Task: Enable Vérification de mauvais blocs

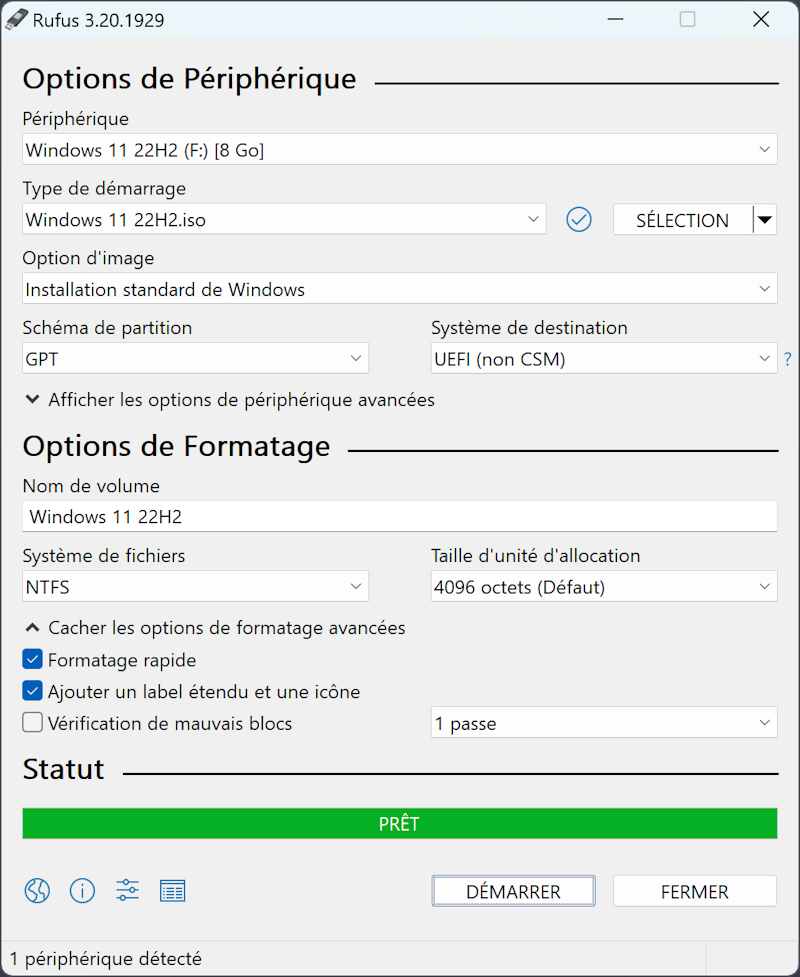Action: tap(33, 722)
